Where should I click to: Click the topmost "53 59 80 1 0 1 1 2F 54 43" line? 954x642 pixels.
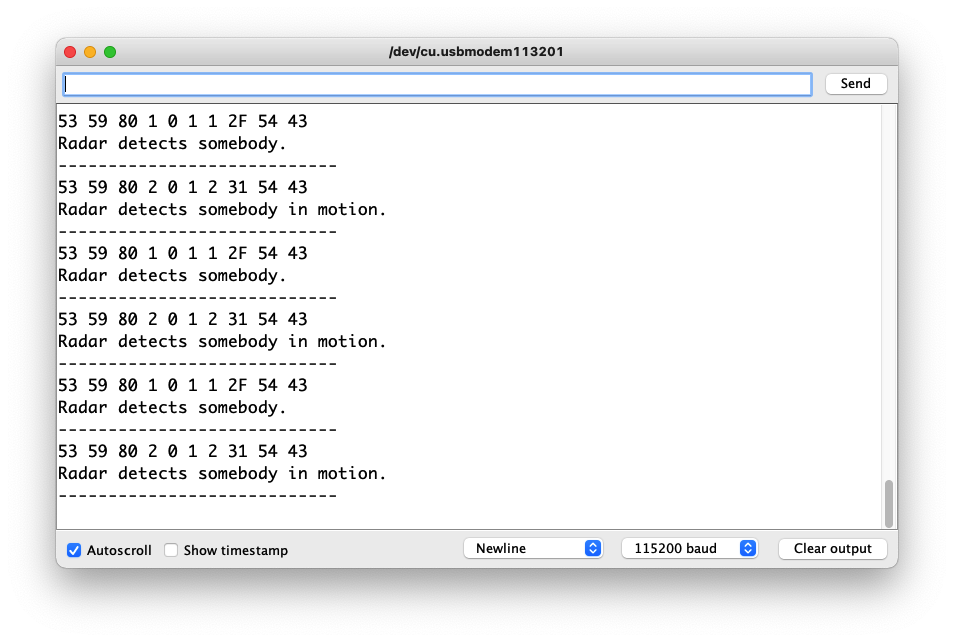click(183, 121)
